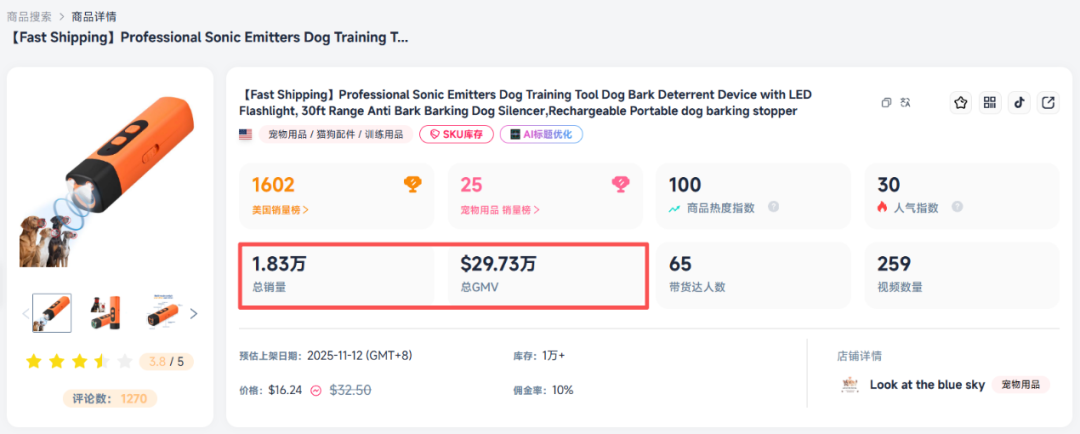
Task: Click help icon beside 人气指数
Action: pyautogui.click(x=957, y=207)
